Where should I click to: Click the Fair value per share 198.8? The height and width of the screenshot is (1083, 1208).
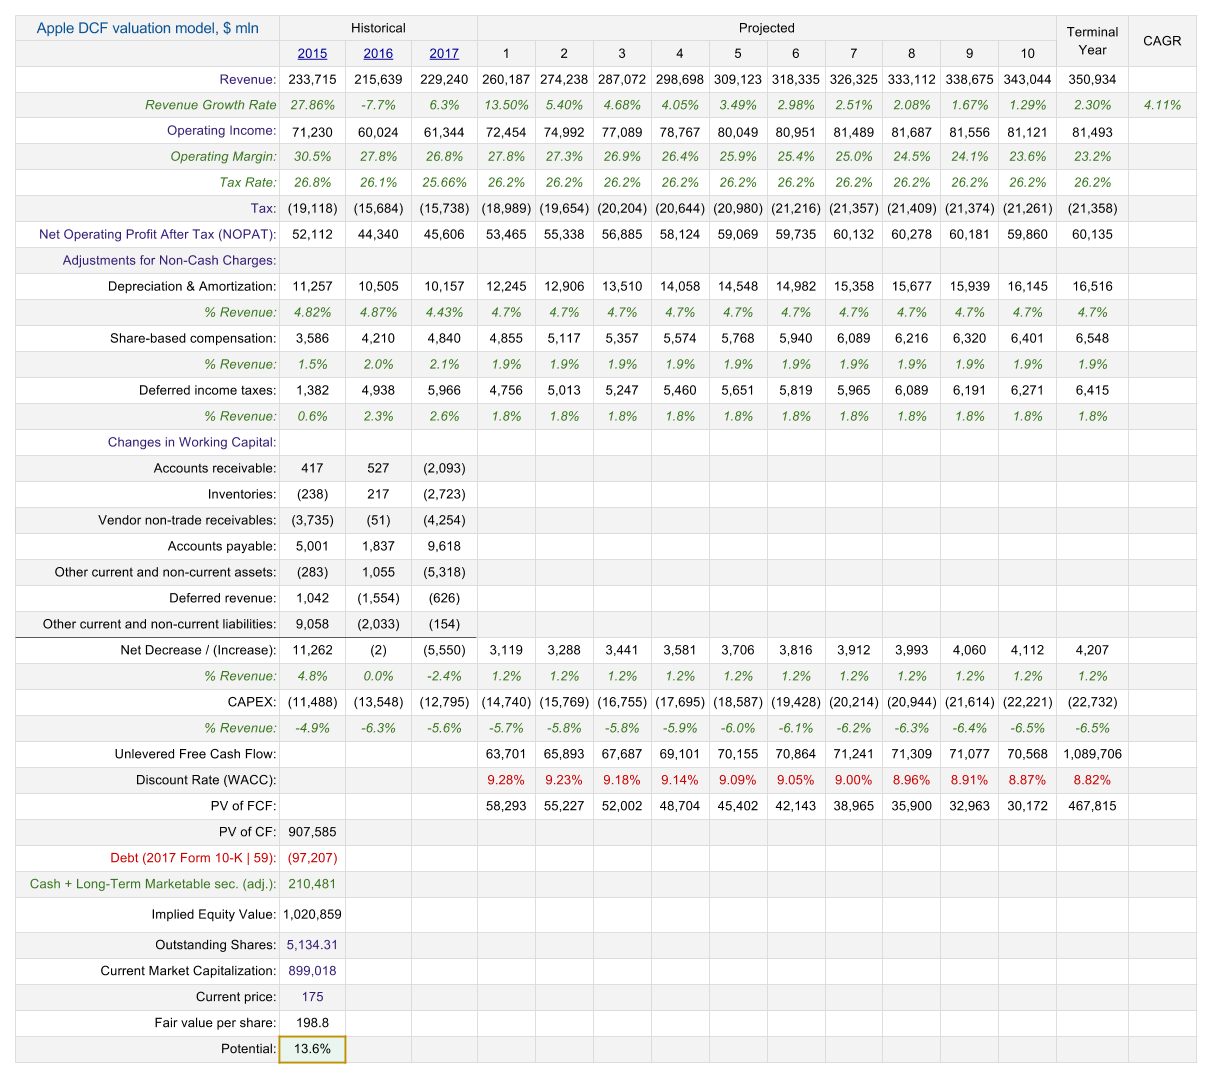[x=312, y=1023]
